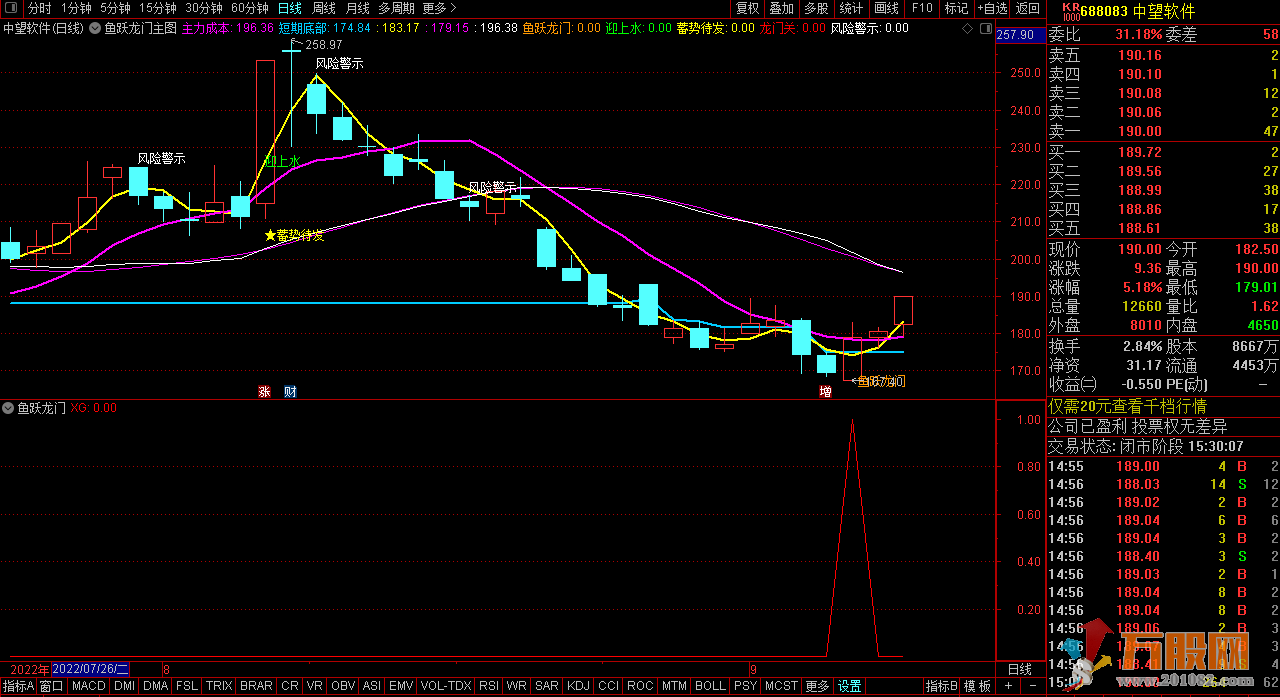Switch sub-chart to the ROC indicator
Viewport: 1280px width, 697px height.
[x=641, y=686]
